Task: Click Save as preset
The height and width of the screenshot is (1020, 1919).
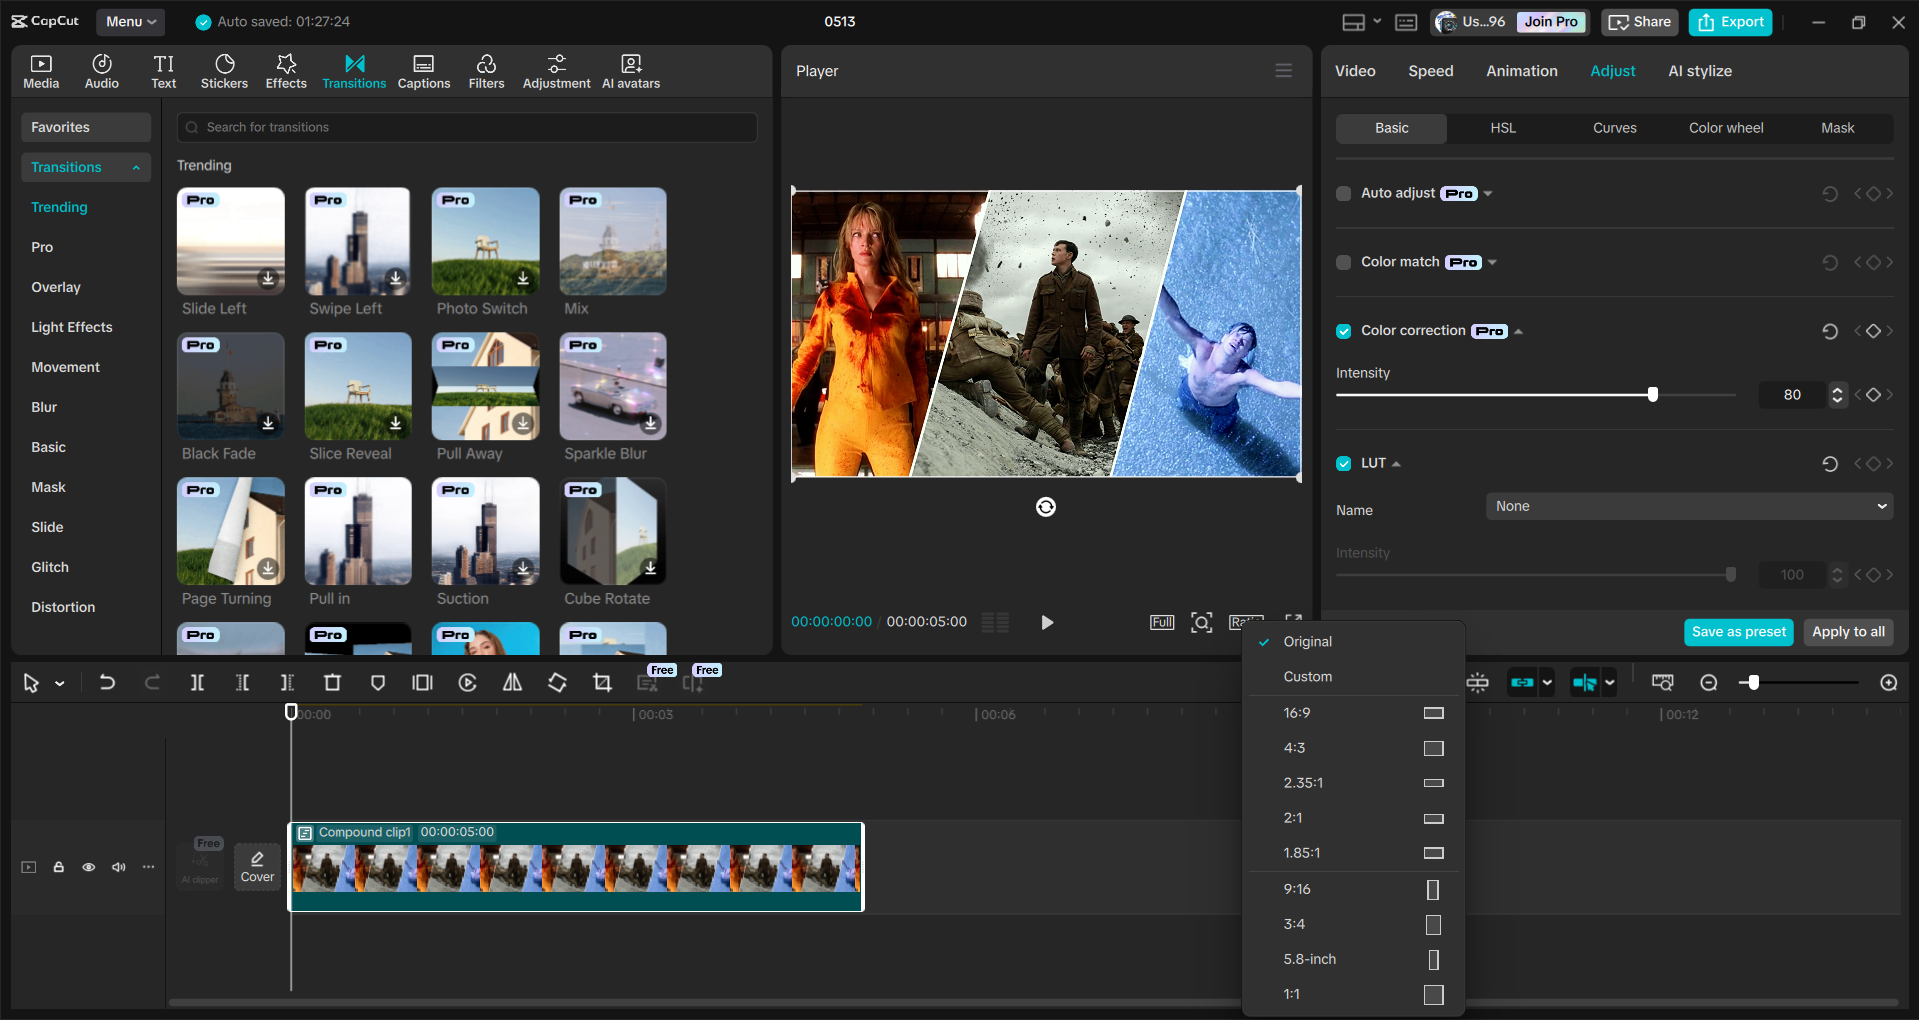Action: [x=1738, y=632]
